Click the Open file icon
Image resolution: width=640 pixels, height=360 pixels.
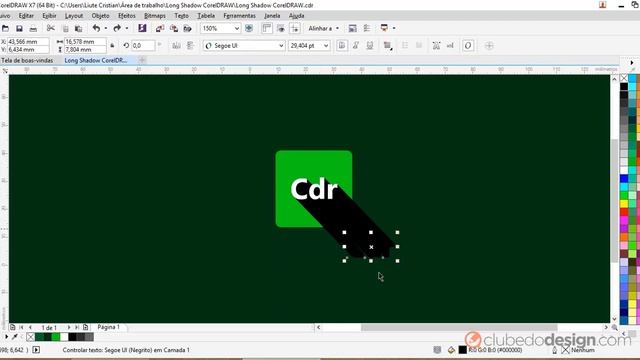[x=5, y=28]
